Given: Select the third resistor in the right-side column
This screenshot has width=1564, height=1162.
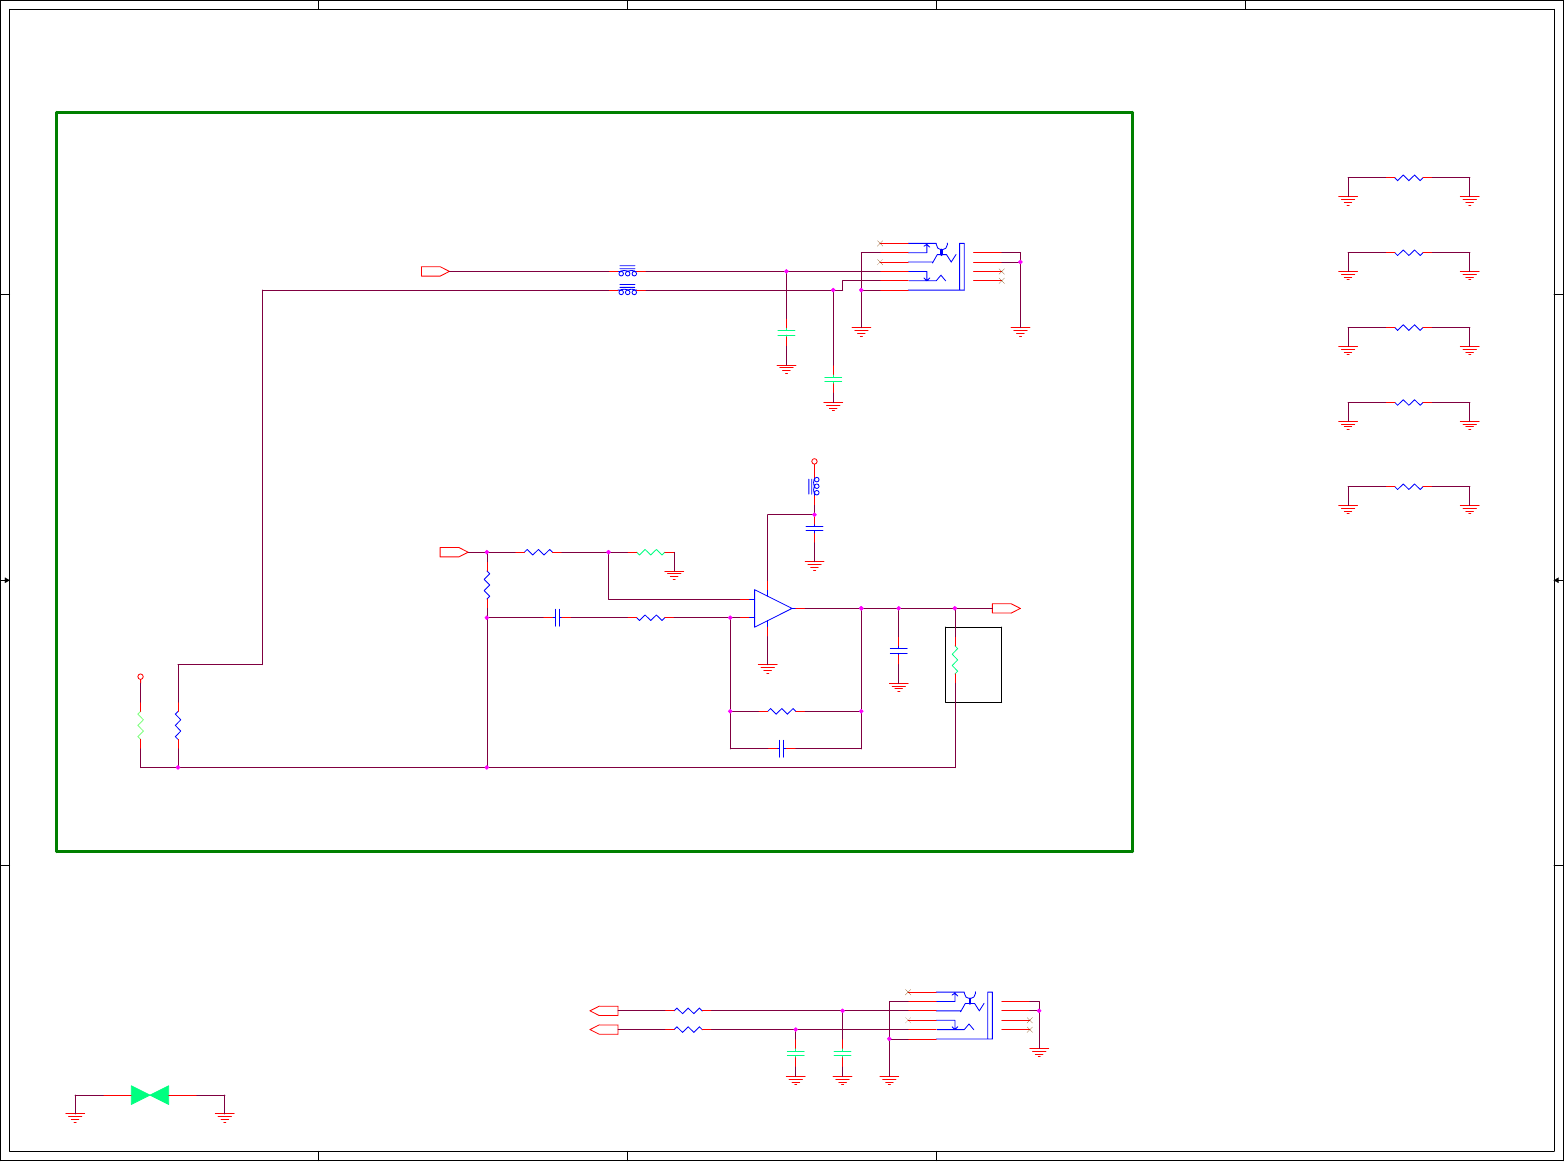Looking at the screenshot, I should [1408, 328].
